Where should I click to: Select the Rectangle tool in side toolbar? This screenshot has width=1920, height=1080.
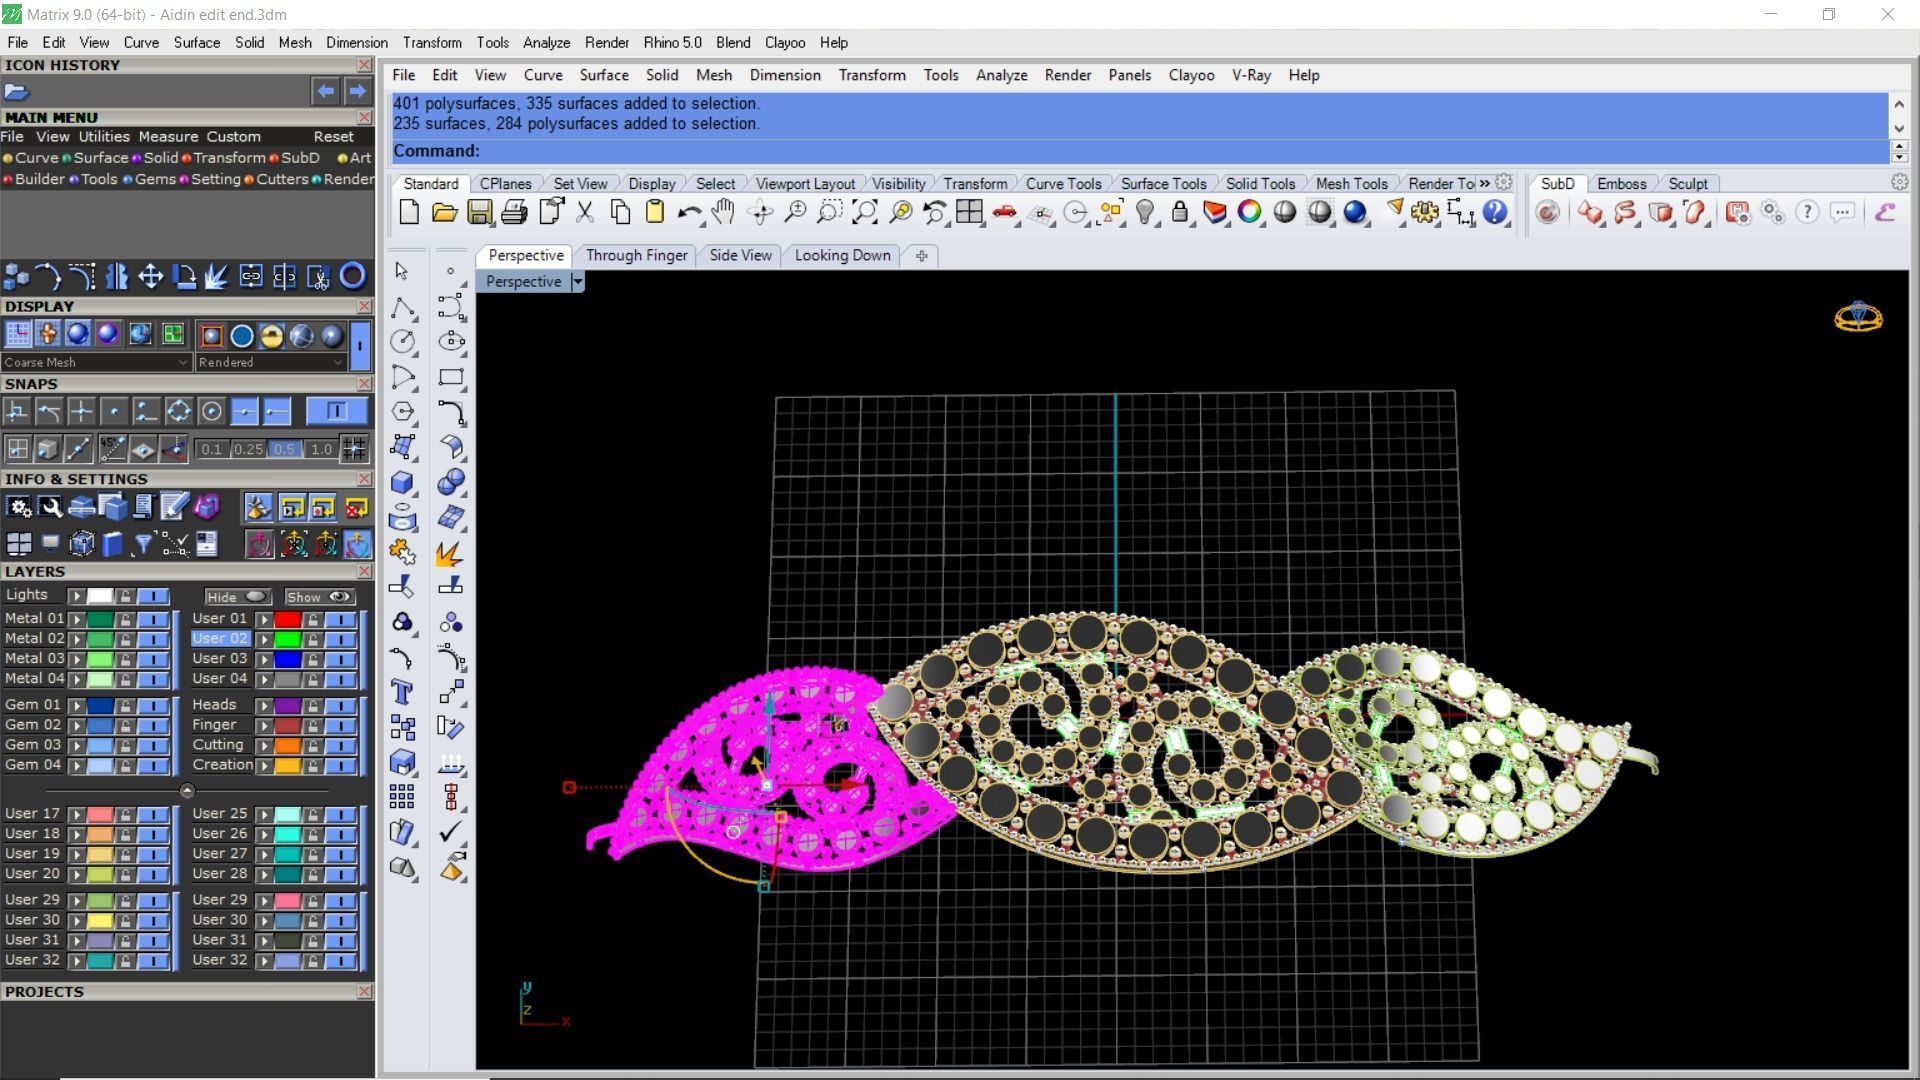coord(451,377)
